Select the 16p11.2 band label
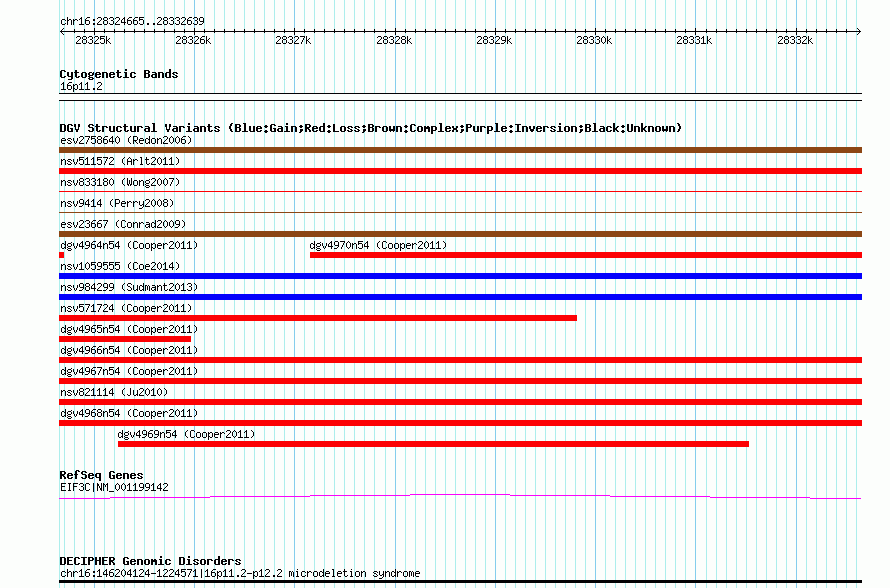Image resolution: width=890 pixels, height=588 pixels. tap(81, 86)
